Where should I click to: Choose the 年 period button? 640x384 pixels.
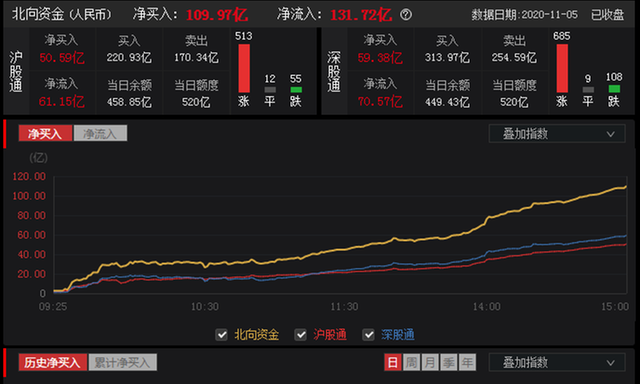point(467,362)
